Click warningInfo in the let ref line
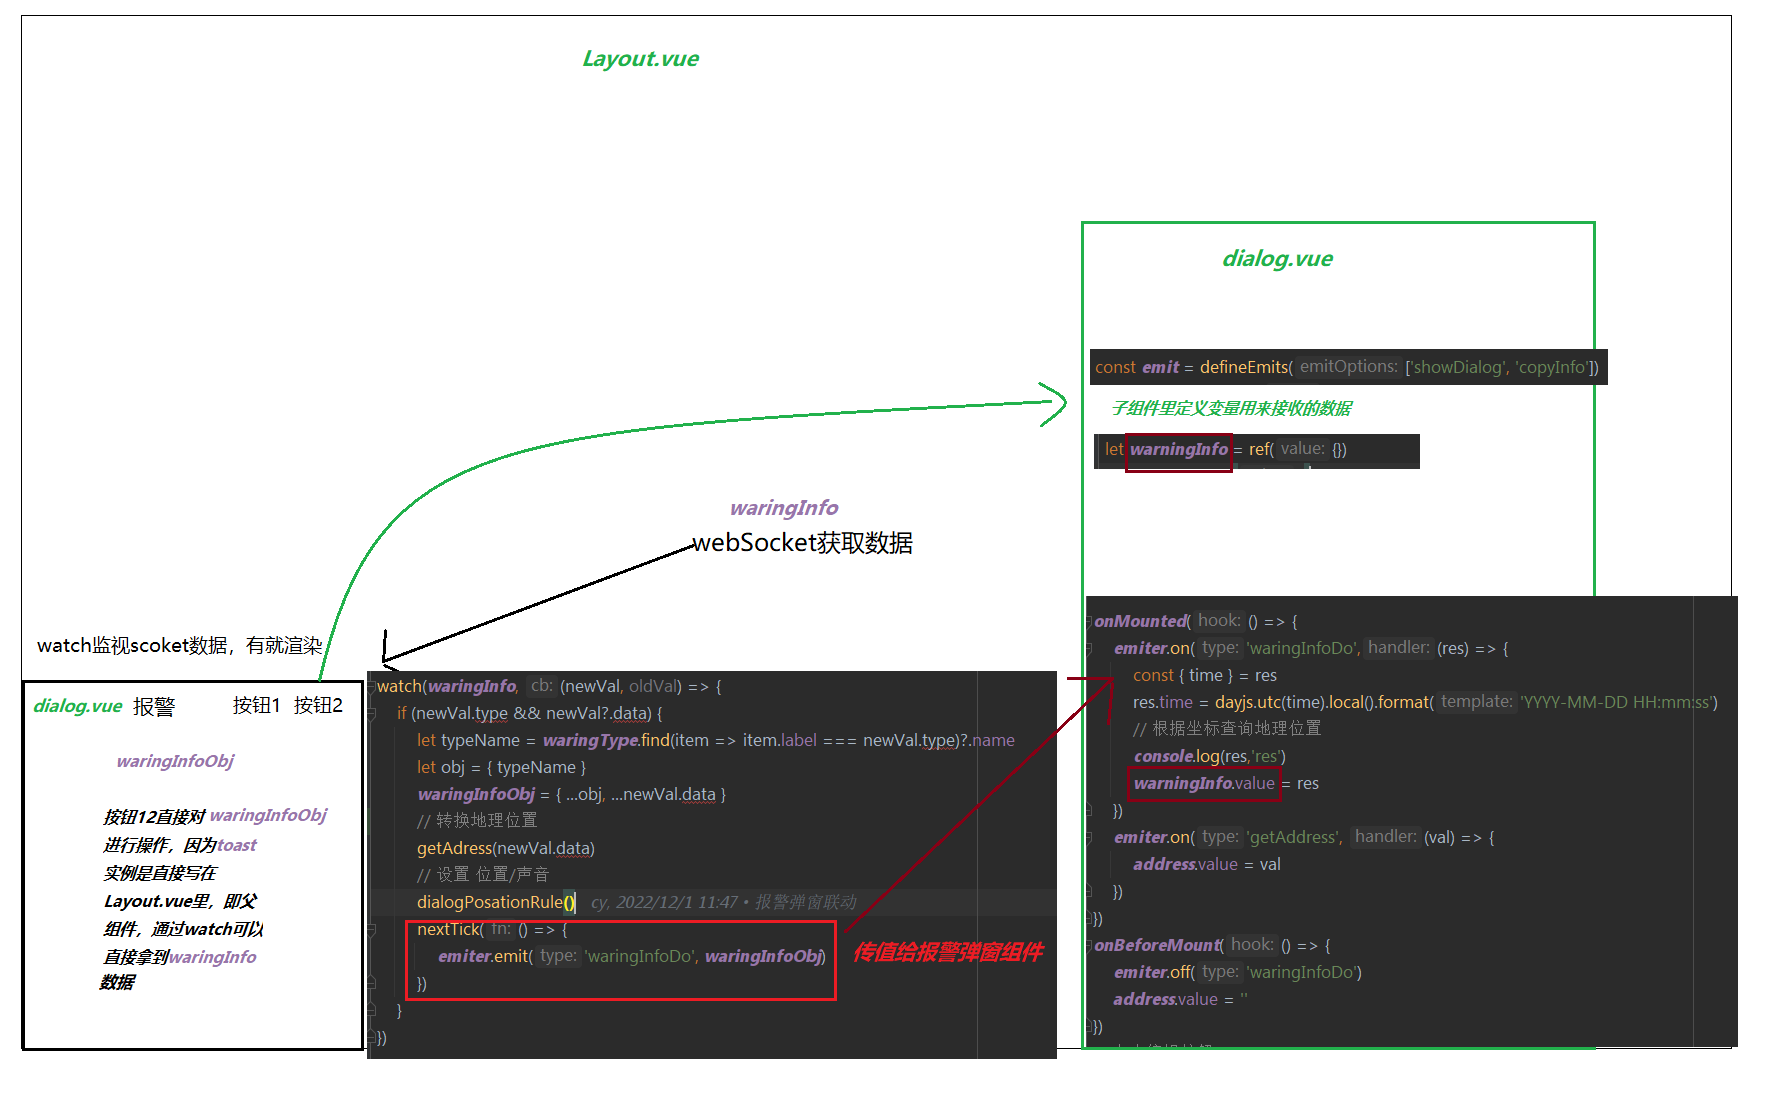Screen dimensions: 1790x1108 click(x=1179, y=450)
